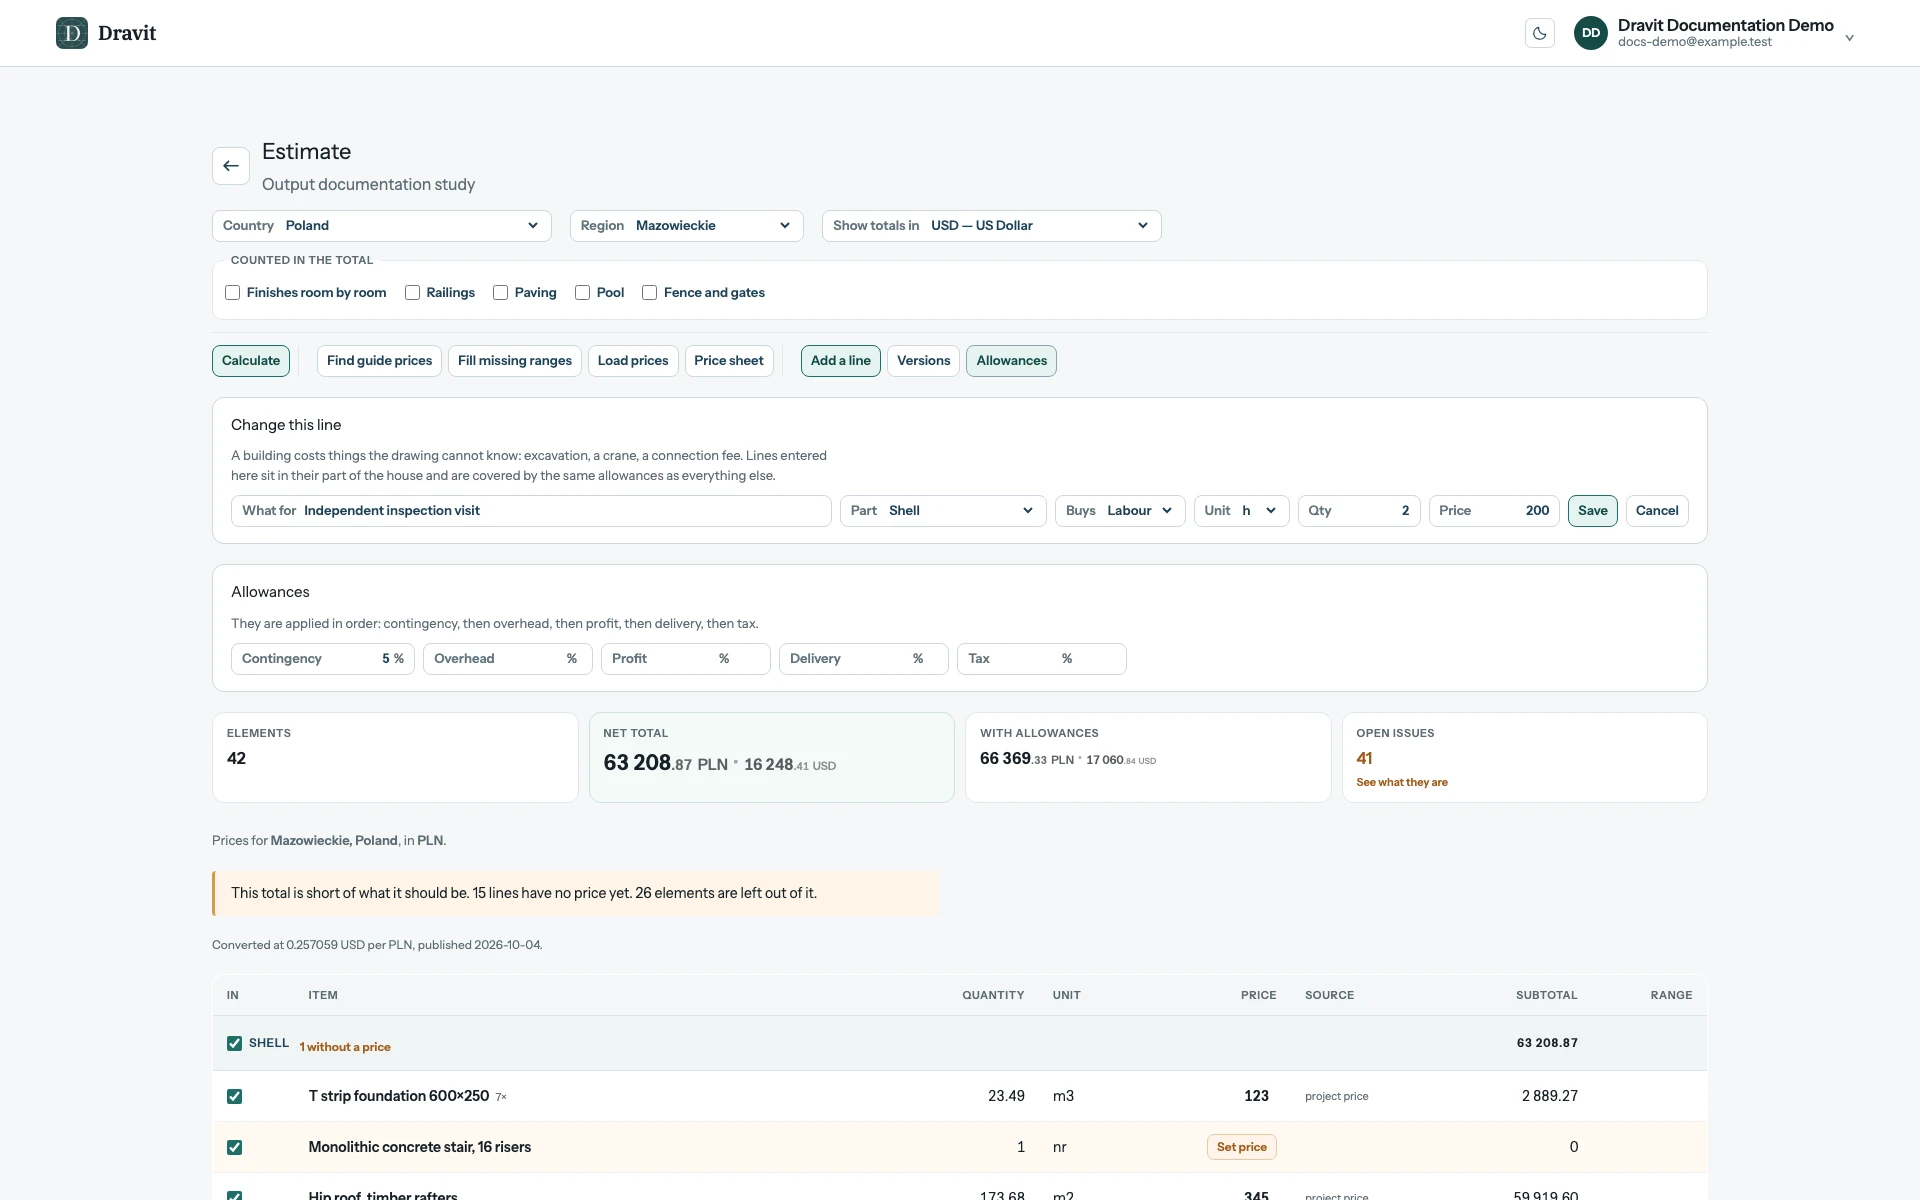Click the Tax percent field
1920x1200 pixels.
[1042, 659]
